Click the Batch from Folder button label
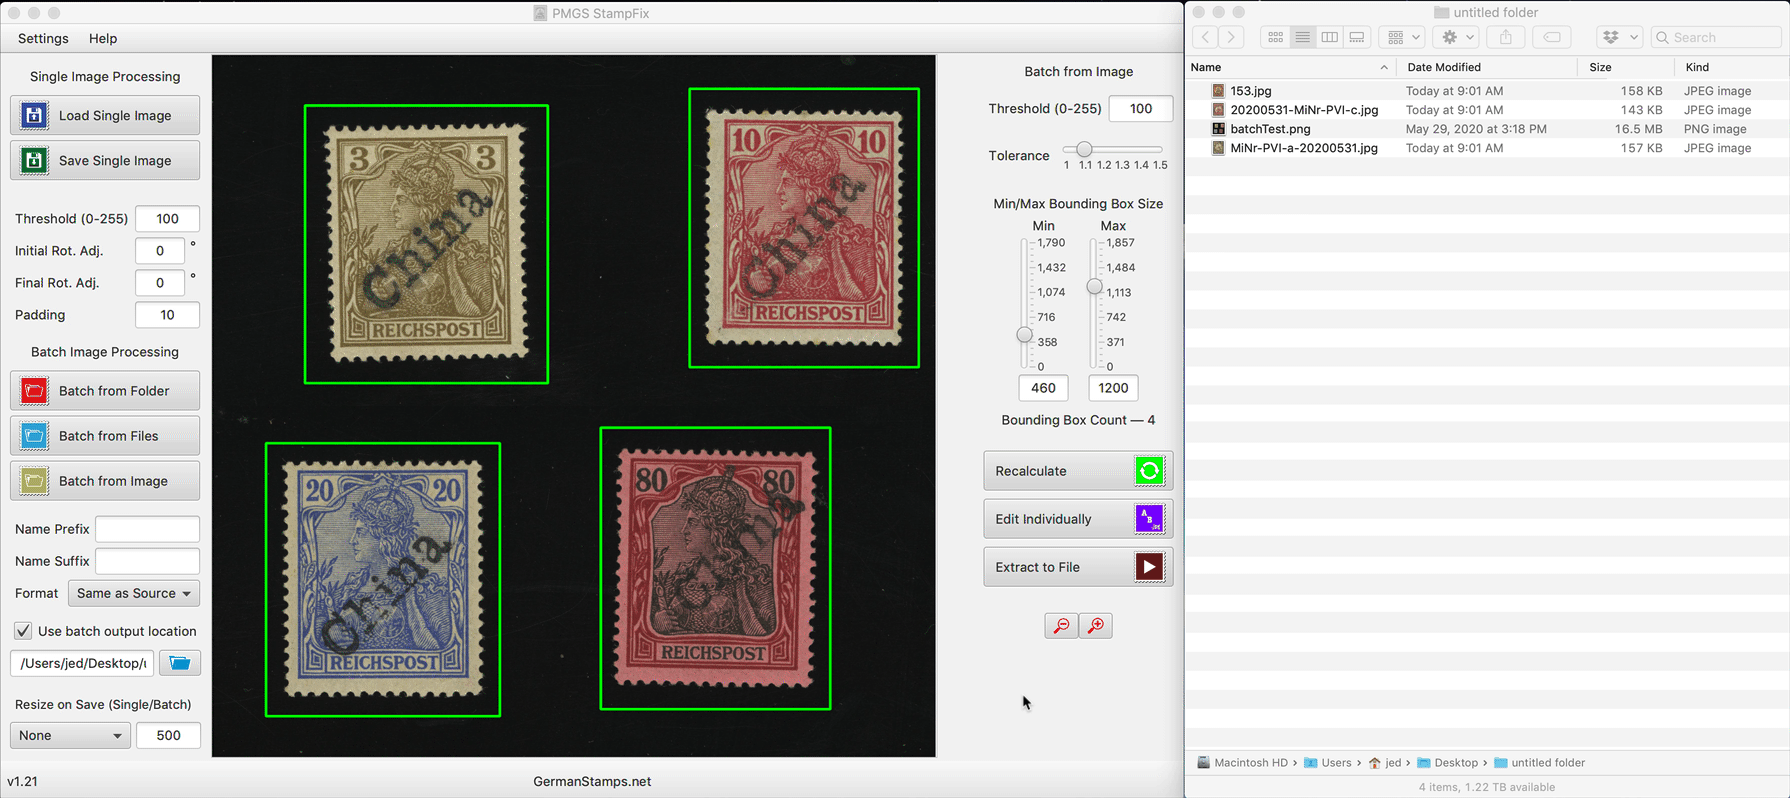 pyautogui.click(x=114, y=391)
